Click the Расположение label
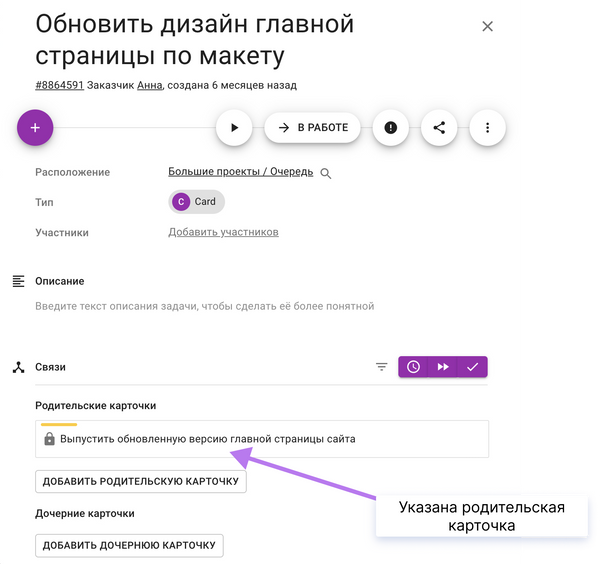 [73, 172]
